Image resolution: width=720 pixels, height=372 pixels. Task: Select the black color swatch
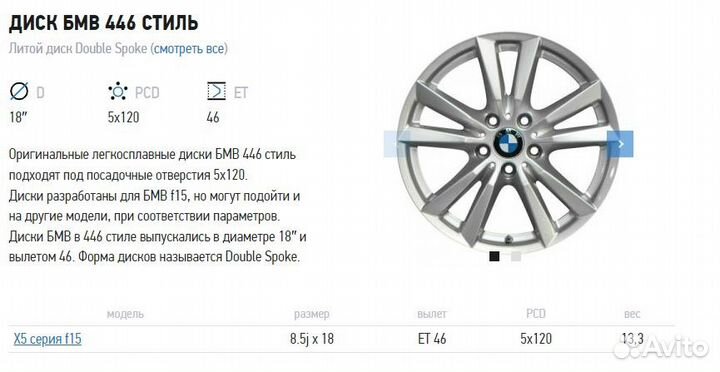point(494,256)
